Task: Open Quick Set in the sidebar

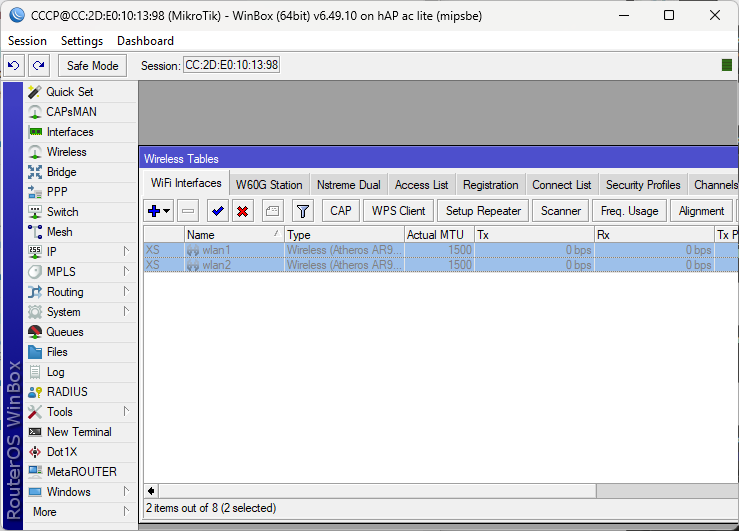Action: pyautogui.click(x=81, y=92)
